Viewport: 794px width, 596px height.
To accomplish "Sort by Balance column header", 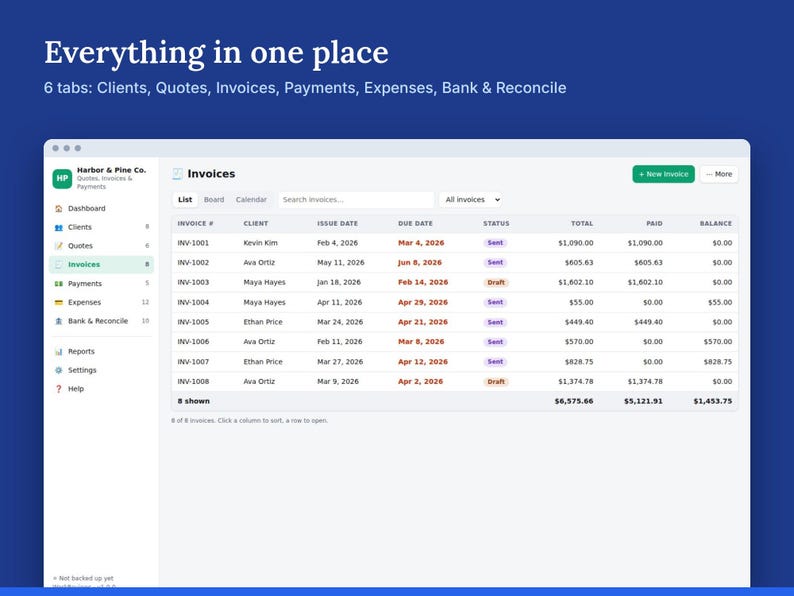I will (716, 223).
